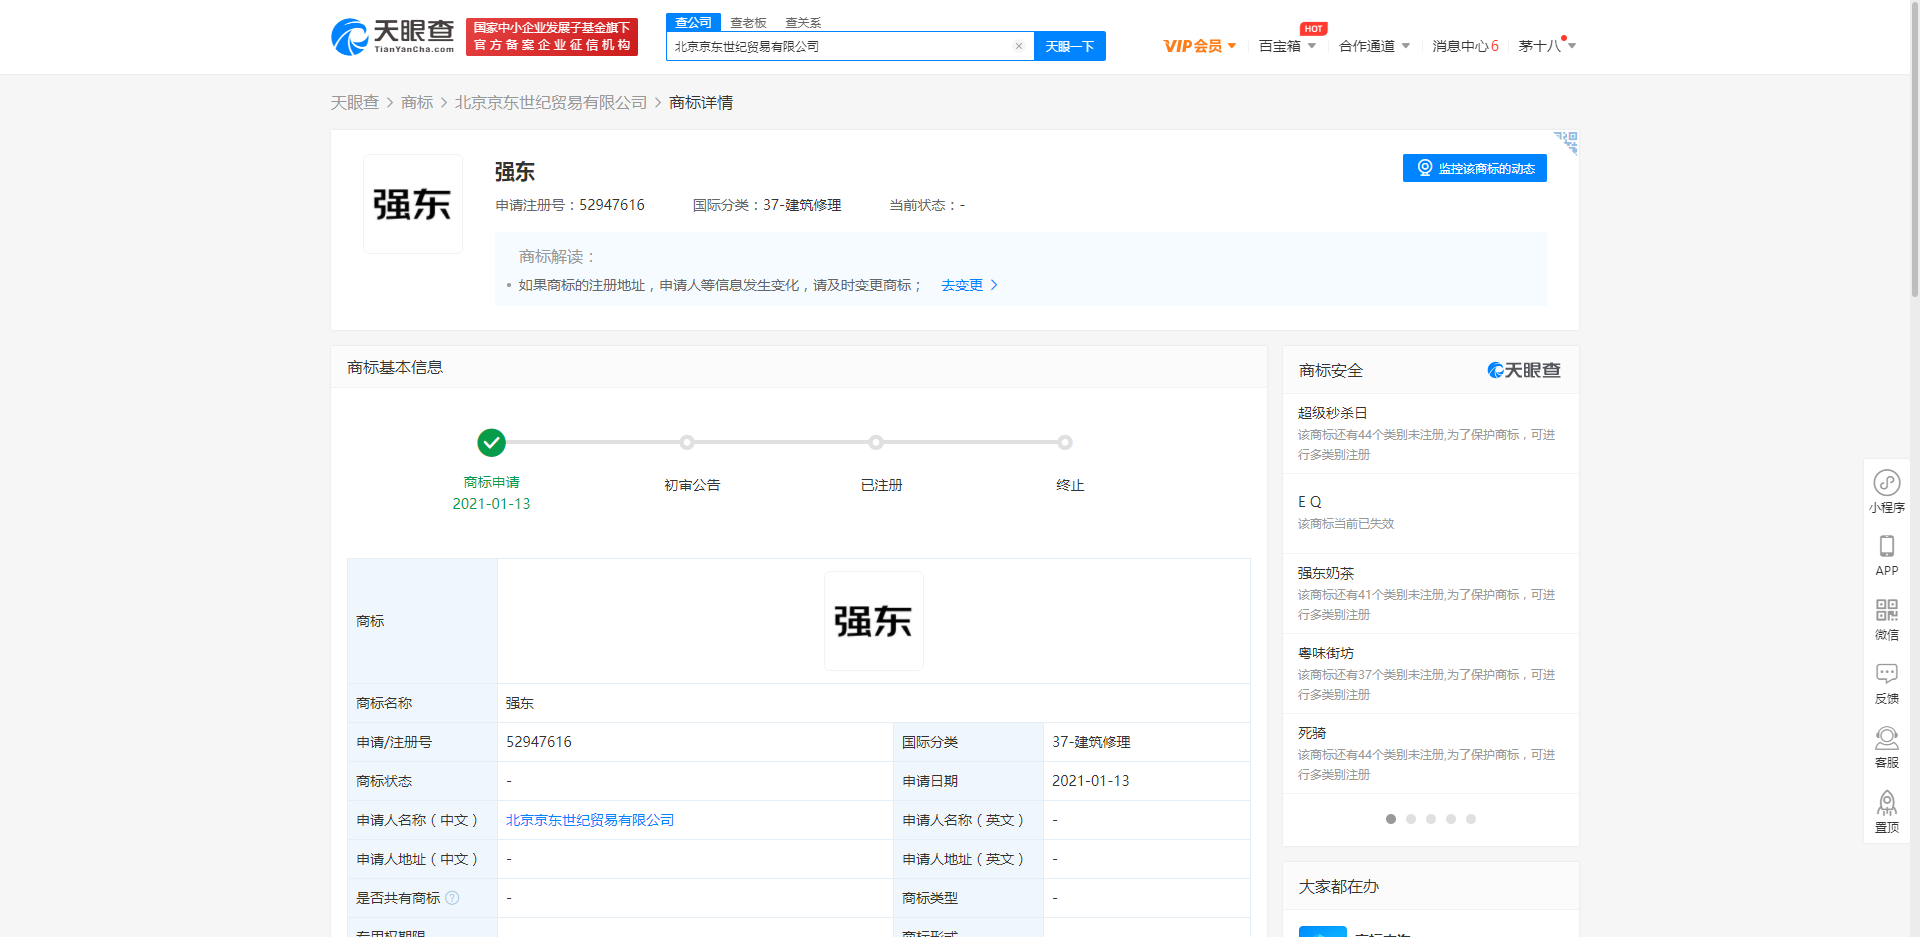The image size is (1920, 937).
Task: Switch to the 查老板 tab
Action: tap(748, 22)
